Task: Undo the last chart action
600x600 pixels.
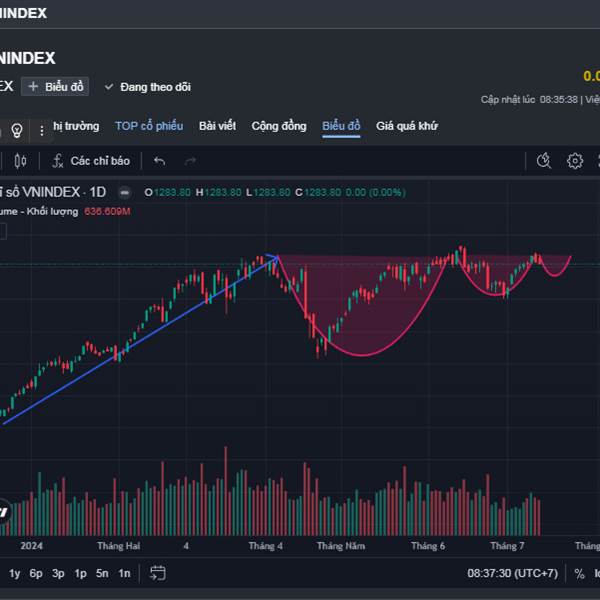Action: 160,161
